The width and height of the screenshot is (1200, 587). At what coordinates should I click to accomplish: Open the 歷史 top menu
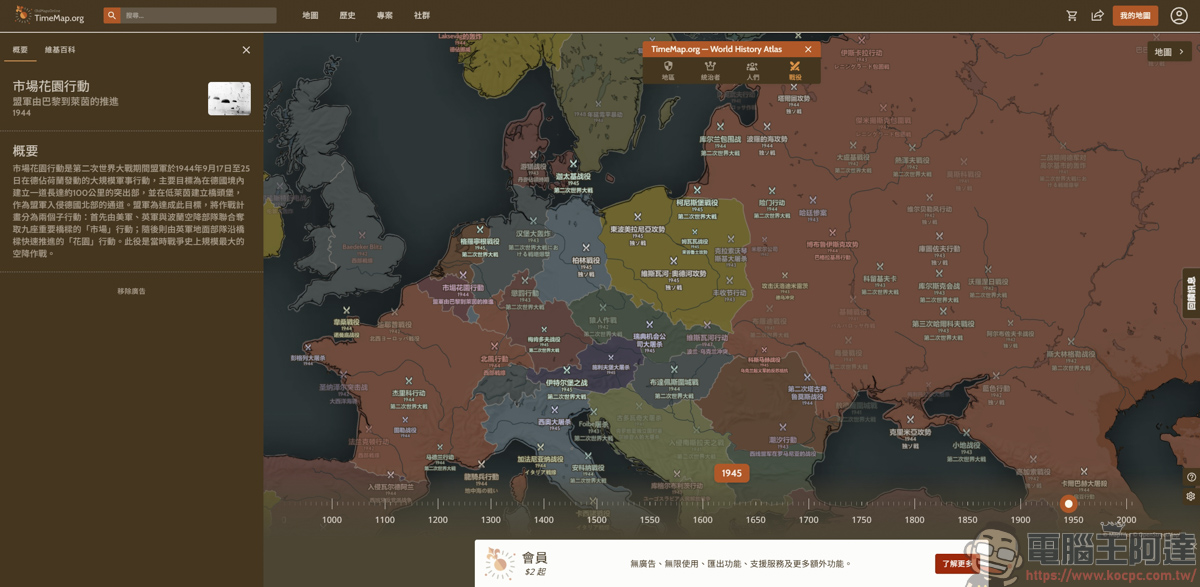tap(347, 16)
